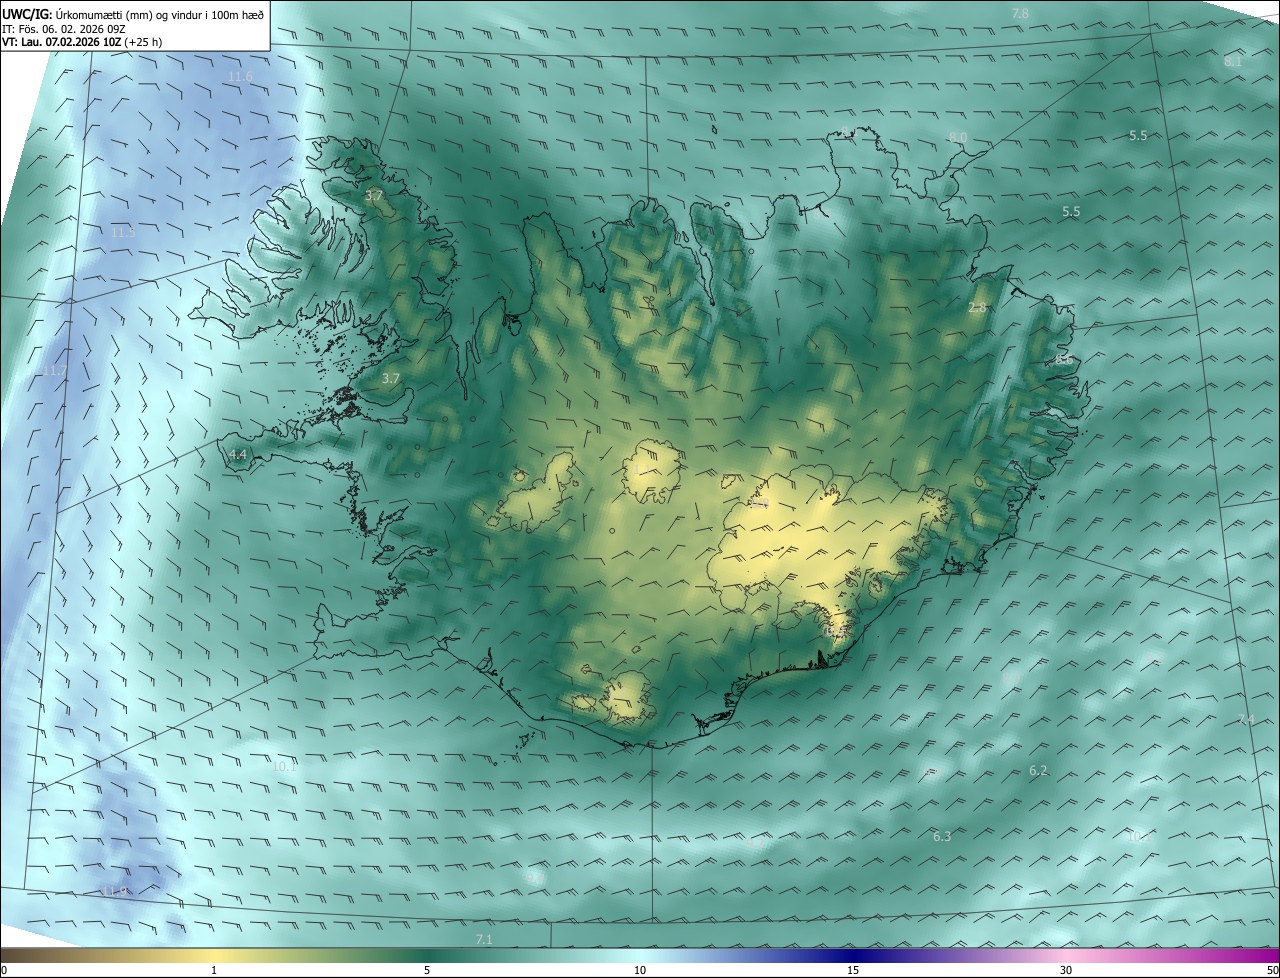Click the 'IT: Fös. 06. 02. 2026 09Z' line

click(x=62, y=29)
